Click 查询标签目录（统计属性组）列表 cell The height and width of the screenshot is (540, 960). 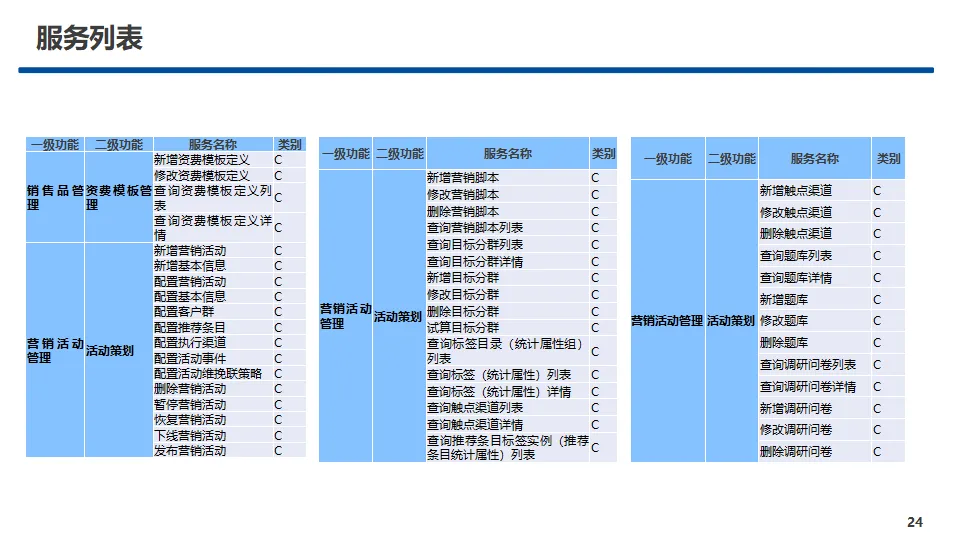tap(508, 351)
